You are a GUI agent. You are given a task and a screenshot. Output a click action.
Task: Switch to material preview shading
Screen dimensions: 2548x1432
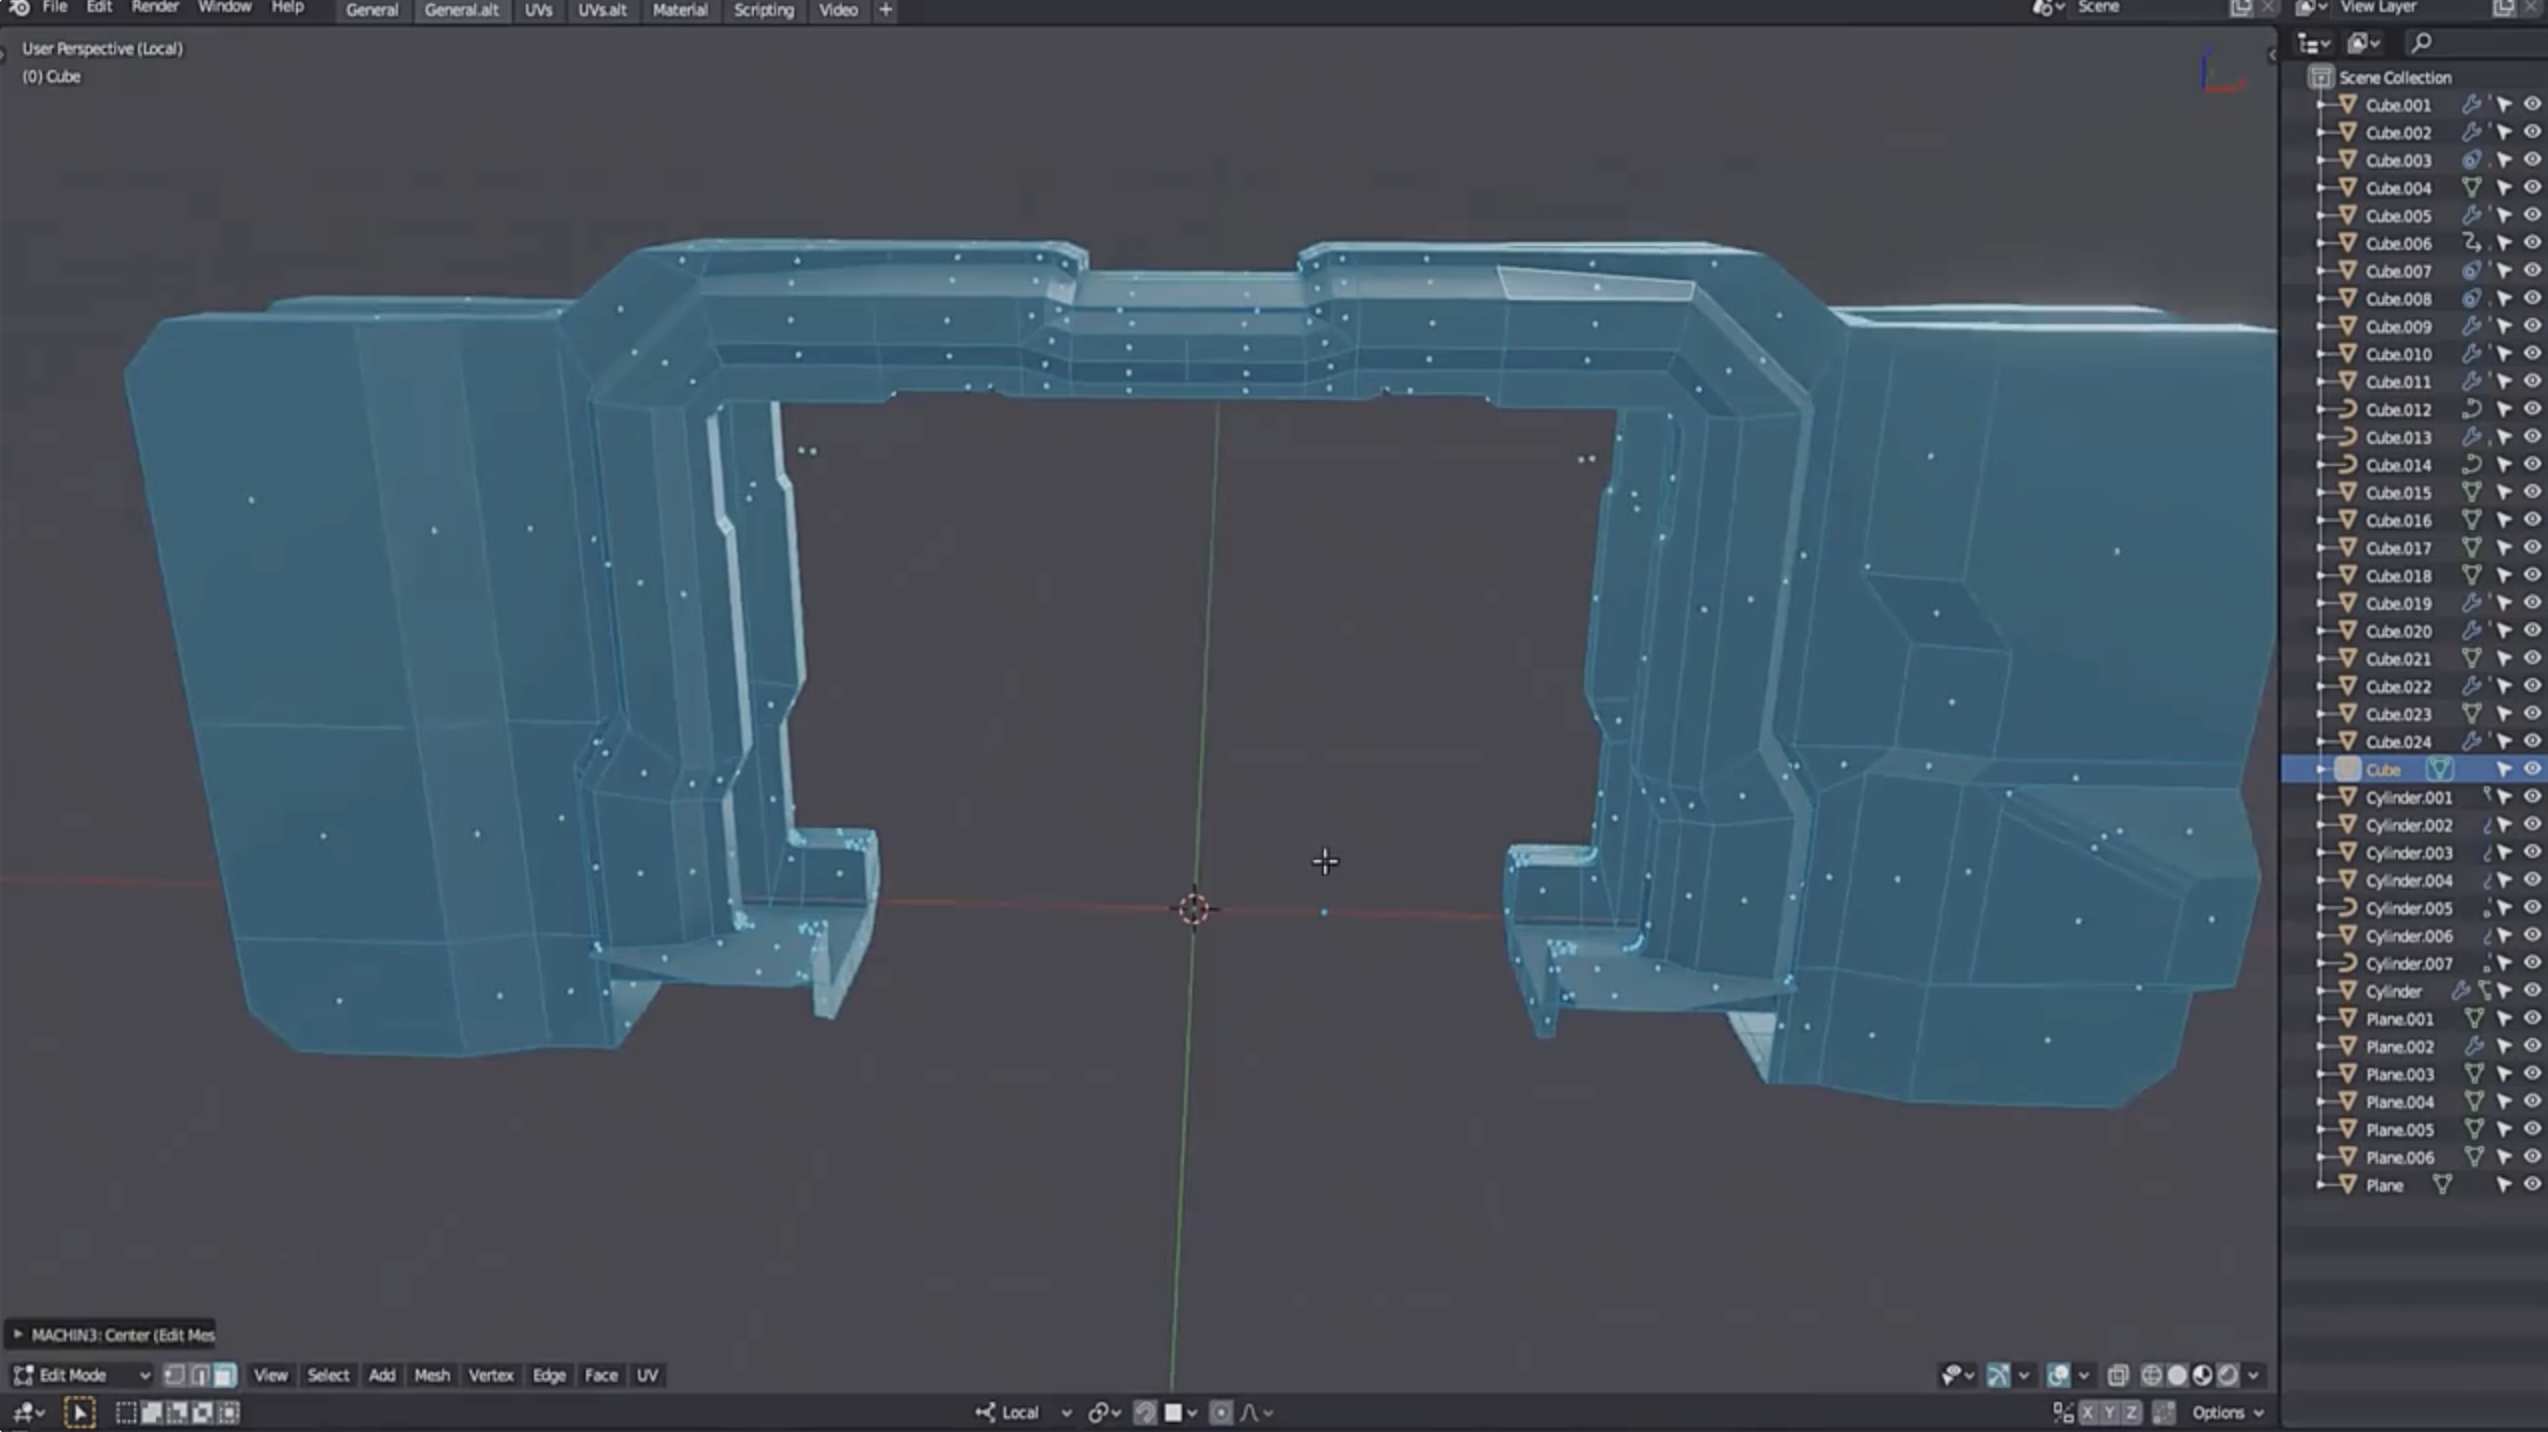click(x=2202, y=1375)
